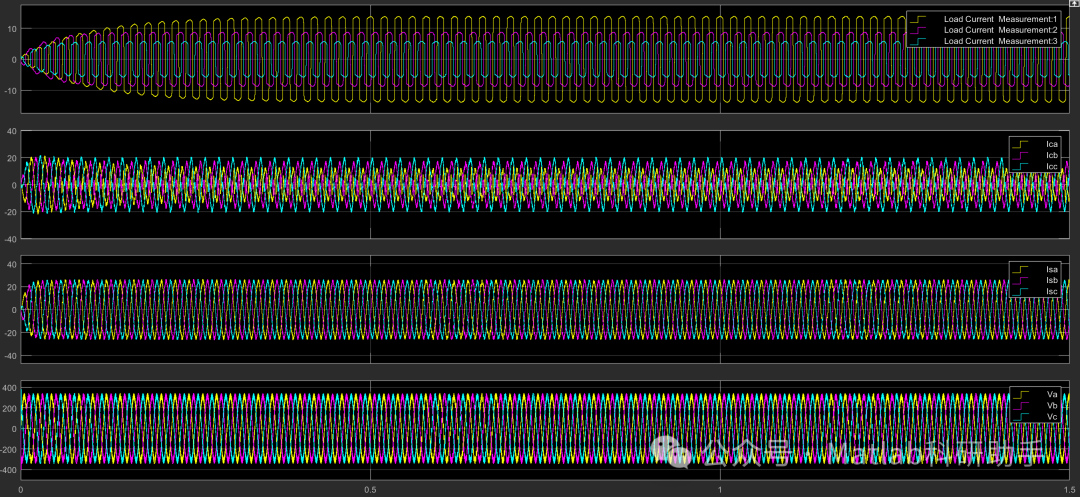The width and height of the screenshot is (1080, 497).
Task: Click the maximize axes icon at top-right corner
Action: [1075, 3]
